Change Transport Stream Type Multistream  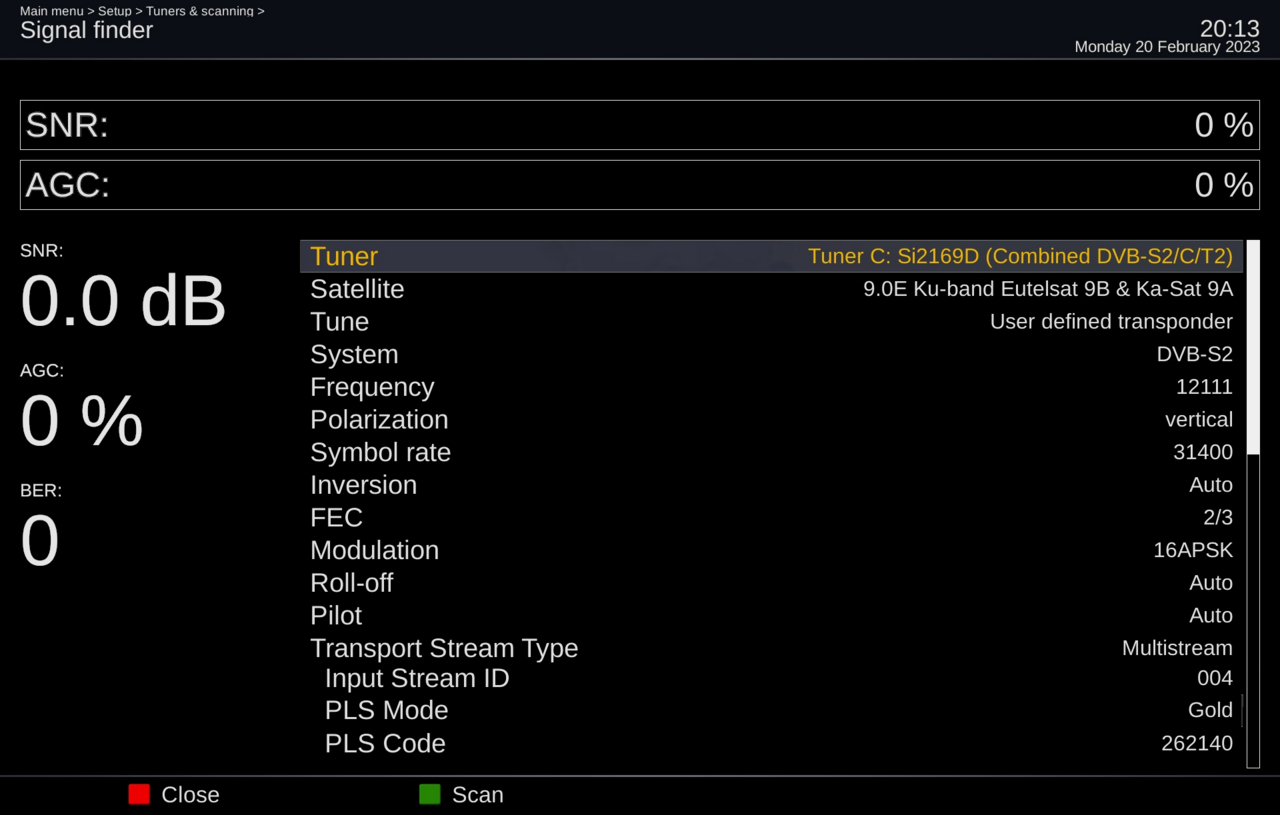[770, 648]
